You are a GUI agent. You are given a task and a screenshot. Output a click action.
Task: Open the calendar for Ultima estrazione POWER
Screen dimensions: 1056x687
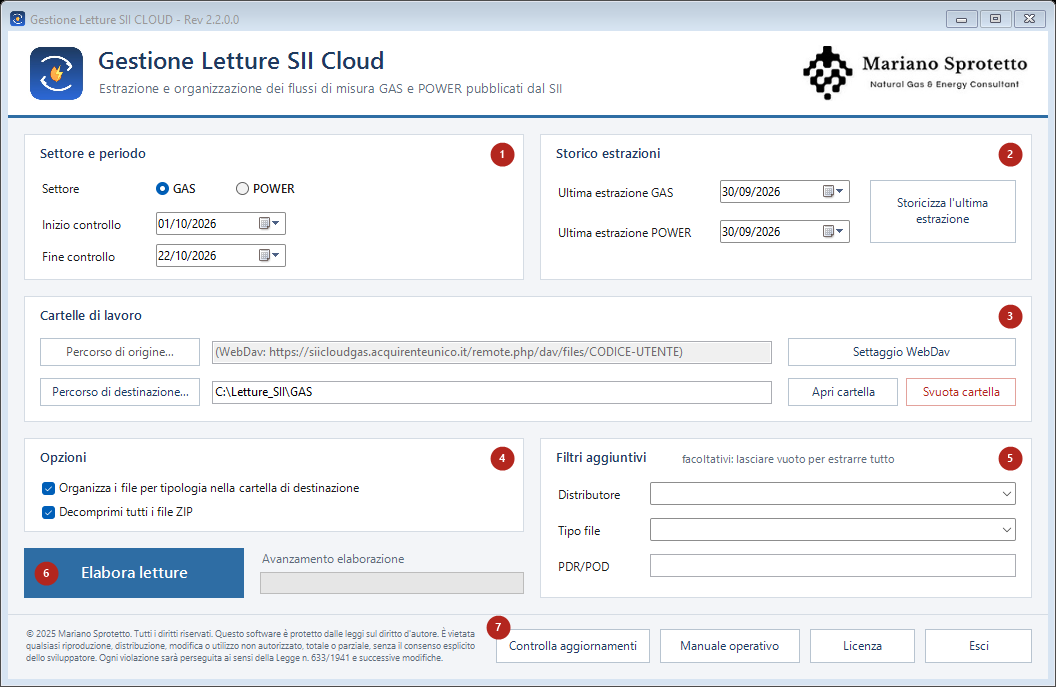pyautogui.click(x=833, y=232)
